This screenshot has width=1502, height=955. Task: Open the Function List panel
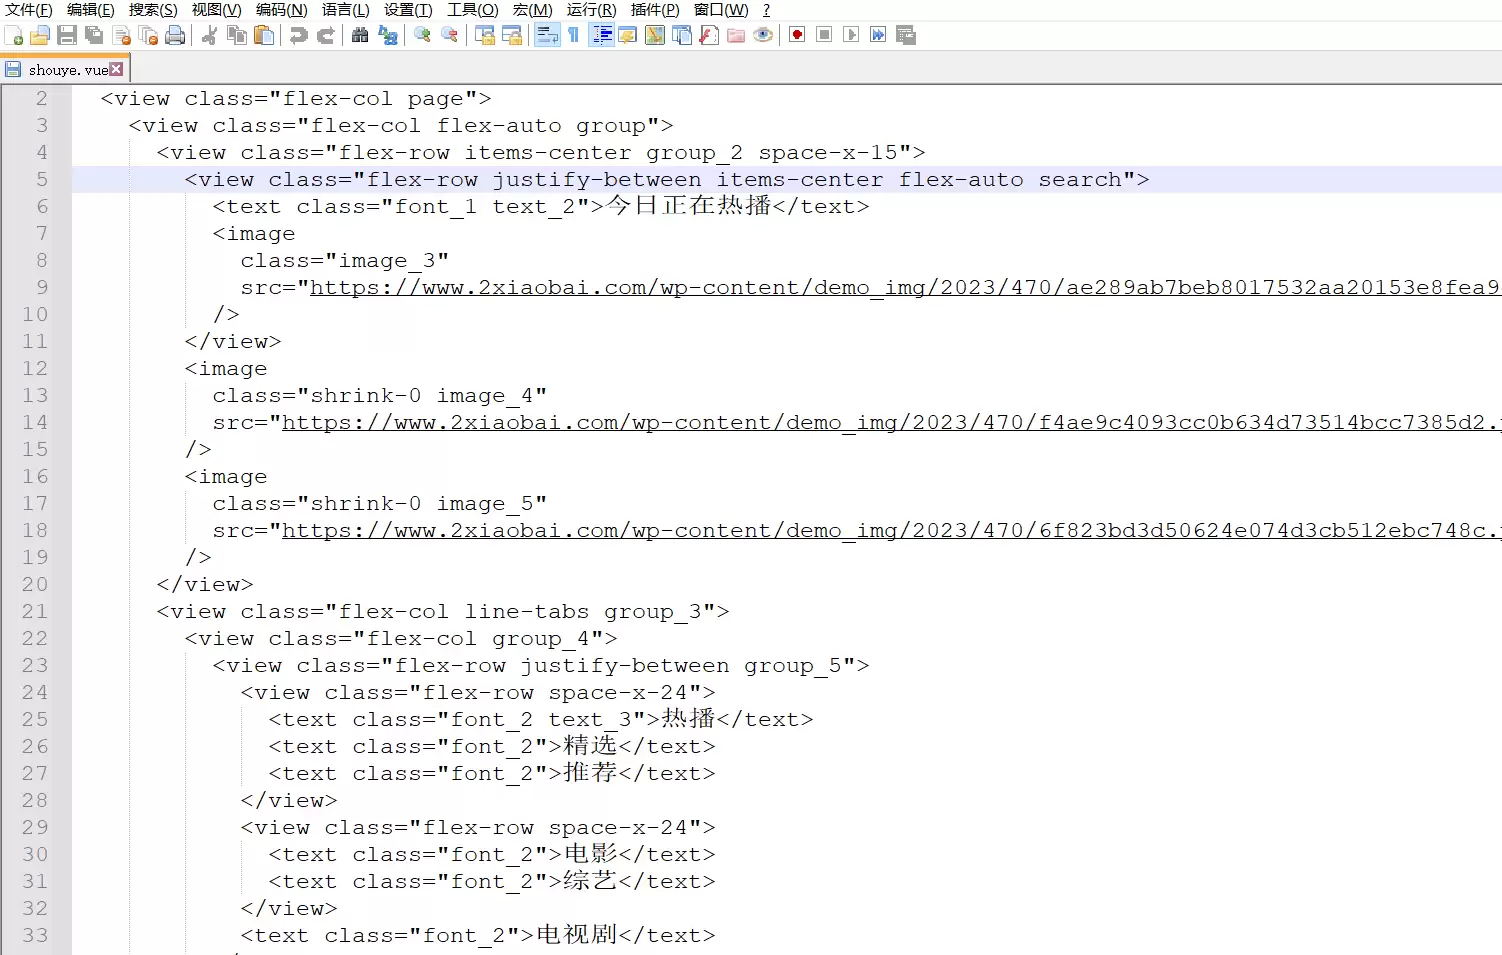pyautogui.click(x=709, y=35)
